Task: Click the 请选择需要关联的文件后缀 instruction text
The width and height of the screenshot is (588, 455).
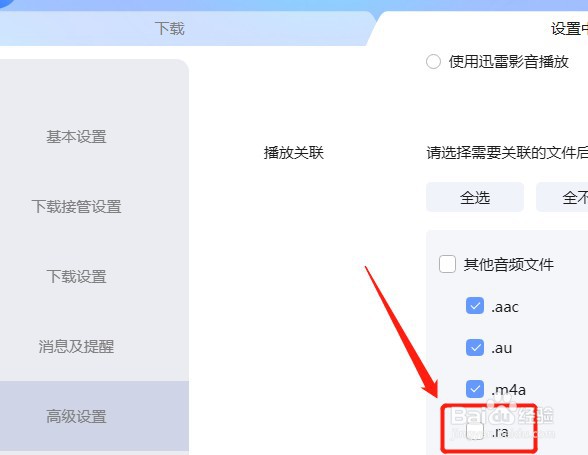Action: click(x=507, y=153)
